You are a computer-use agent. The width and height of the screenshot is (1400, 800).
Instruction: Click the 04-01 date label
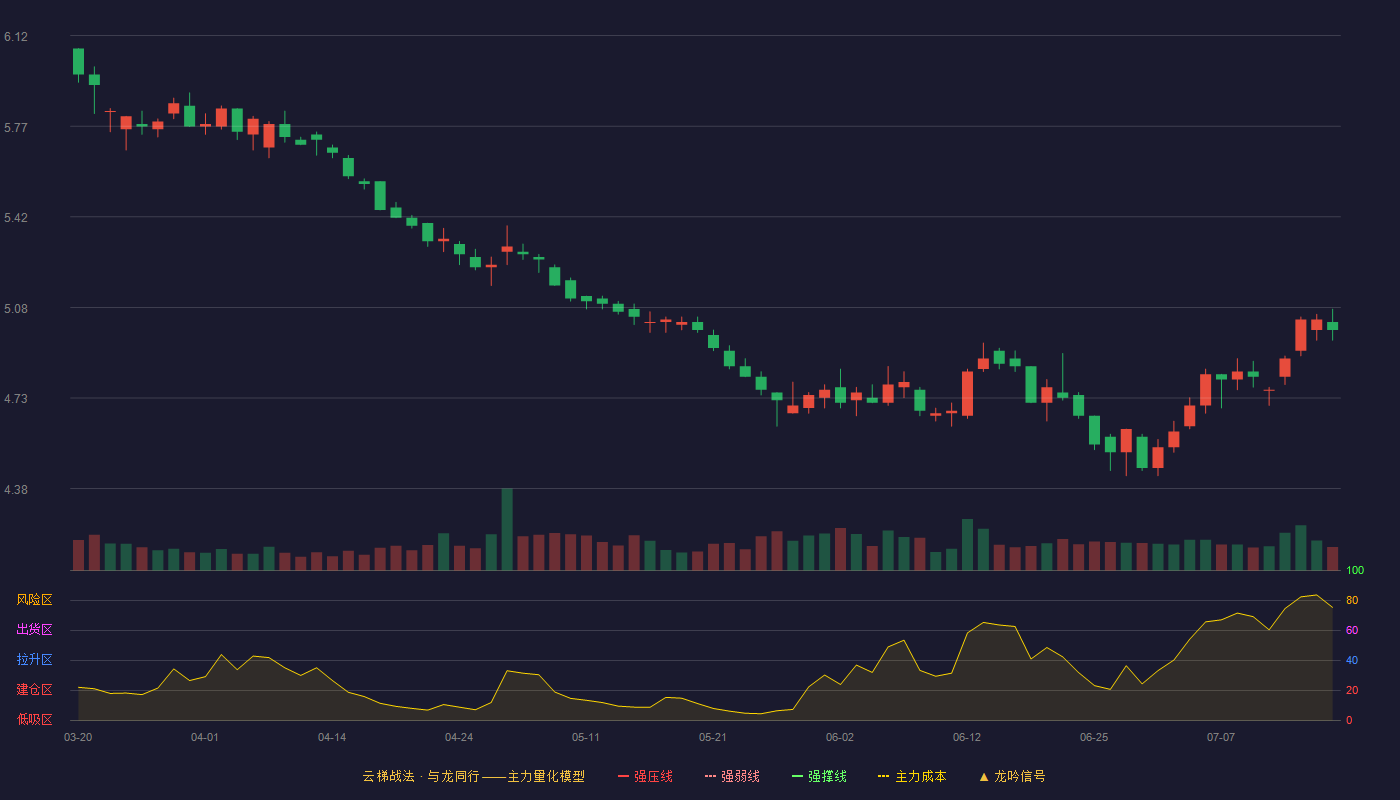click(205, 737)
